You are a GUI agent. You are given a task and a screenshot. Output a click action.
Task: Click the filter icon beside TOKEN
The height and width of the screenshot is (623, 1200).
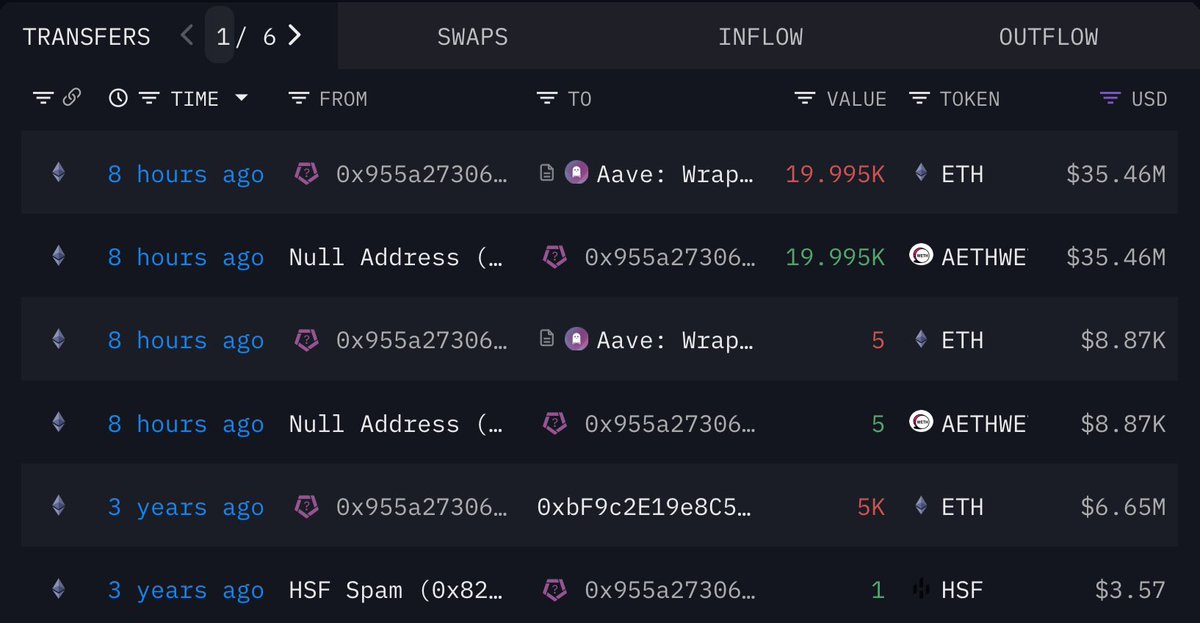coord(920,98)
